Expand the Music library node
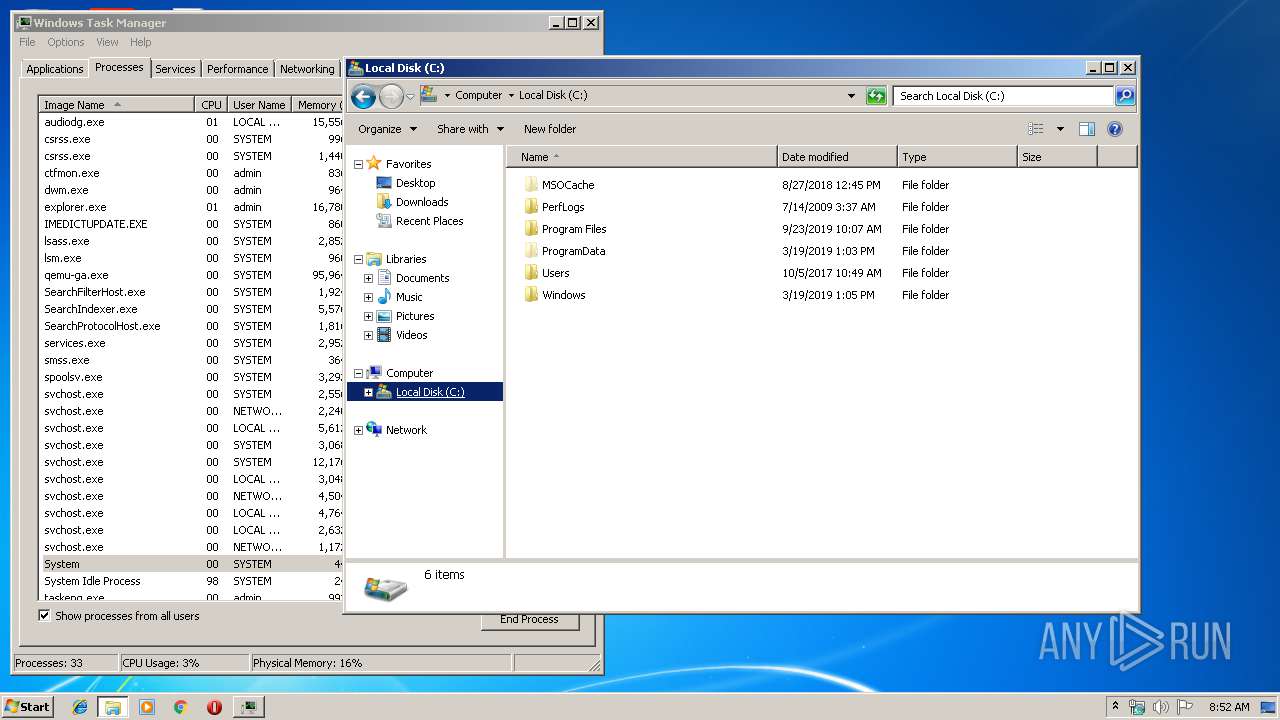 coord(368,297)
